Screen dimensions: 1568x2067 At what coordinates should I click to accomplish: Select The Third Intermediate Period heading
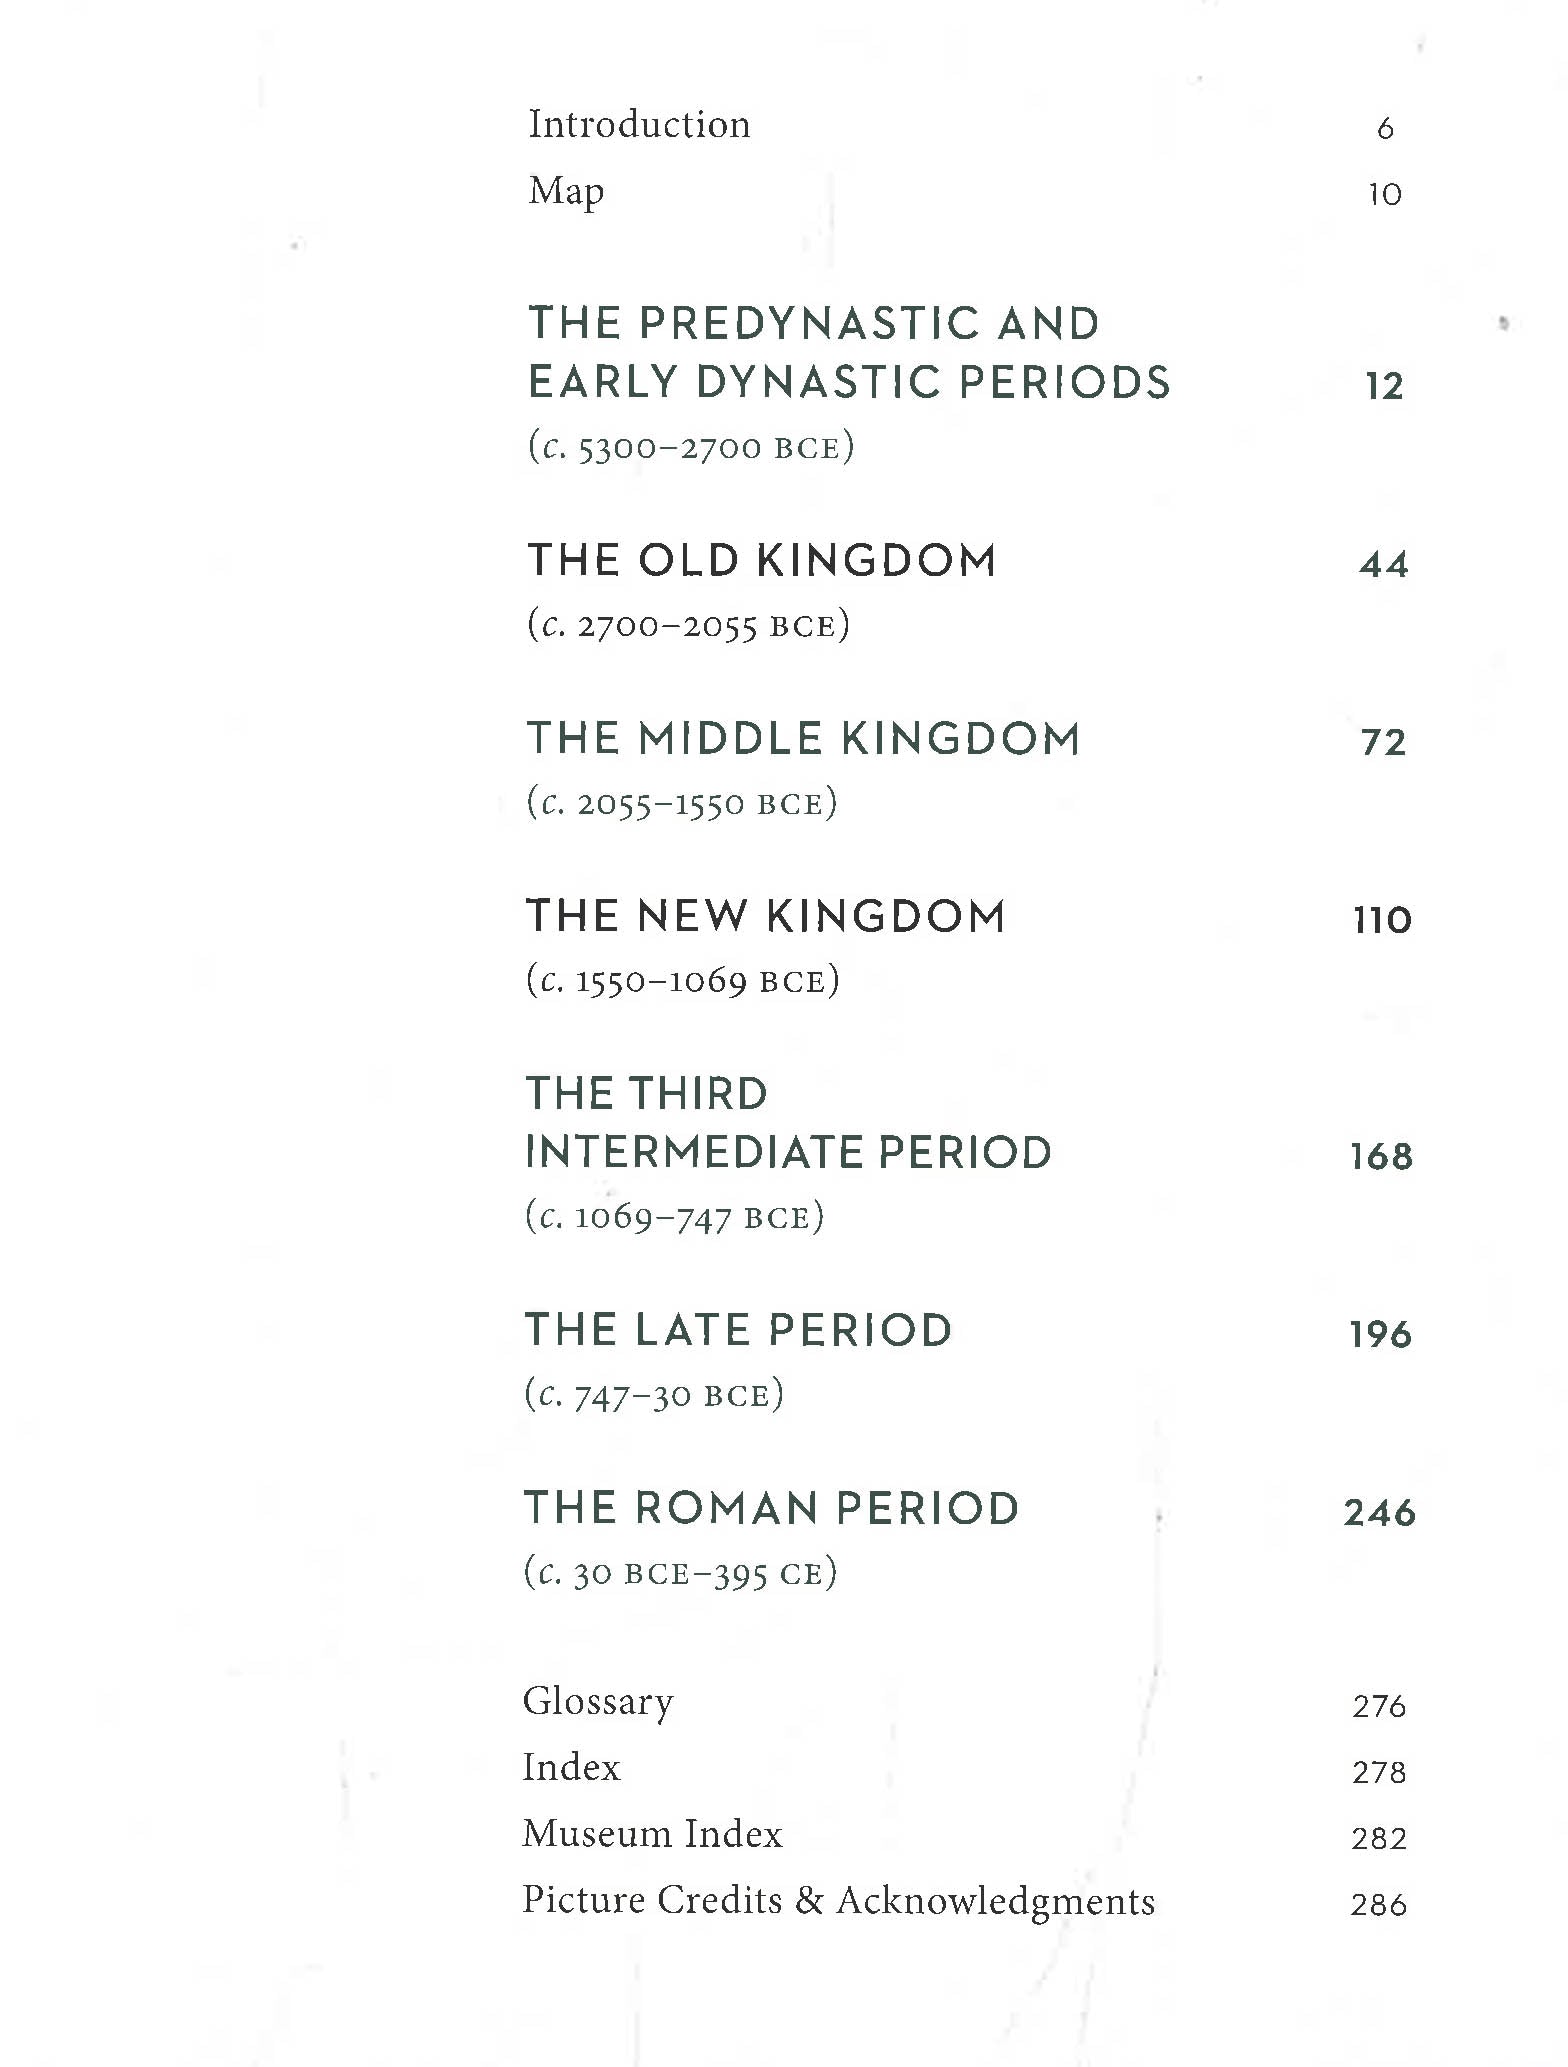tap(788, 1123)
